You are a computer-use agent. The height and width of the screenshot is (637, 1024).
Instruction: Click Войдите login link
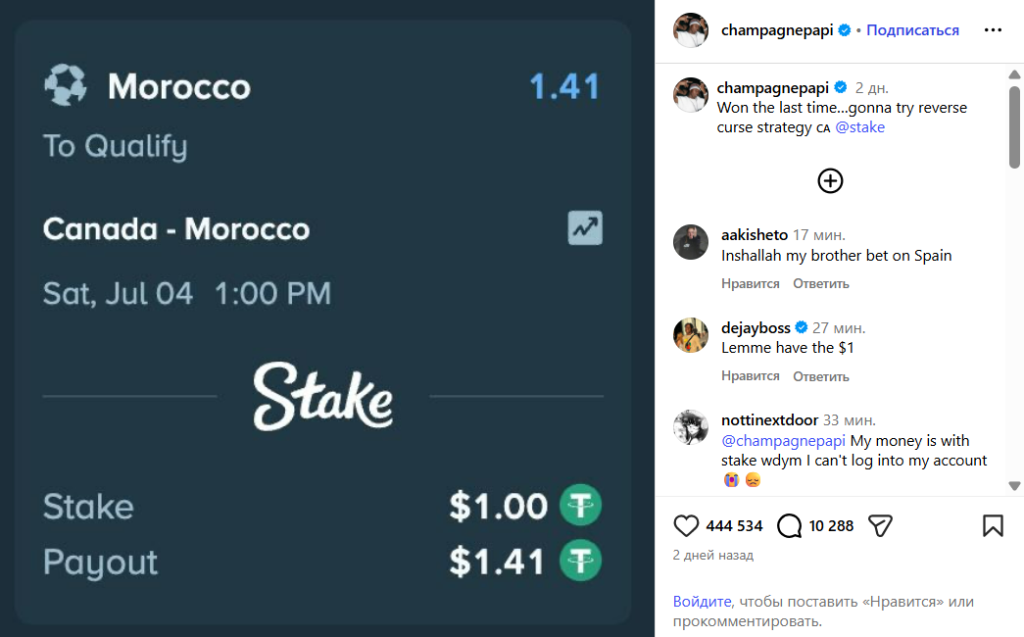coord(702,601)
